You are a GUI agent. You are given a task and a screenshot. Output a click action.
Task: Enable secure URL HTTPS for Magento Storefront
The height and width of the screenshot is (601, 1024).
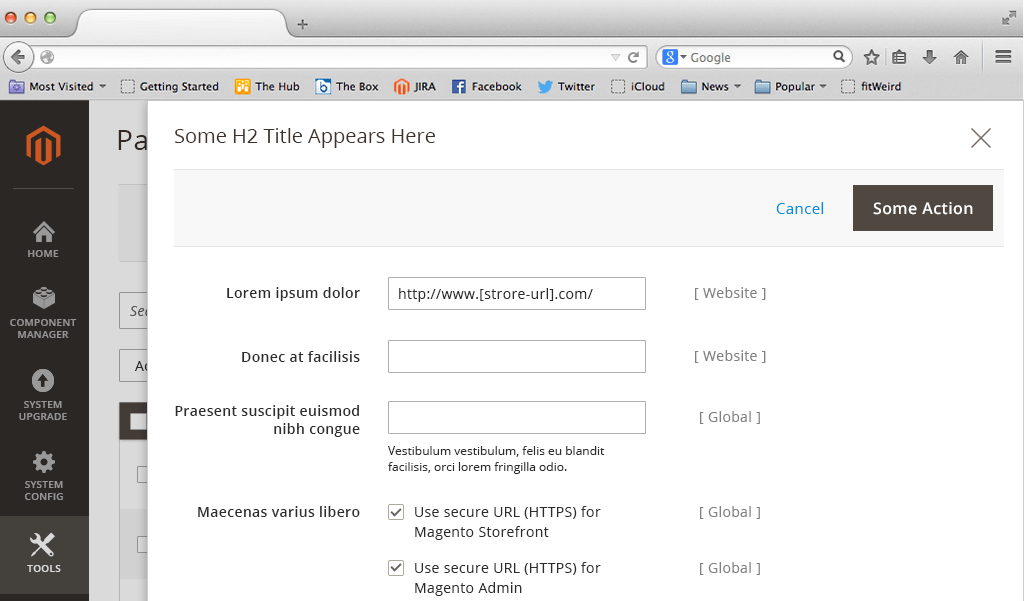396,511
